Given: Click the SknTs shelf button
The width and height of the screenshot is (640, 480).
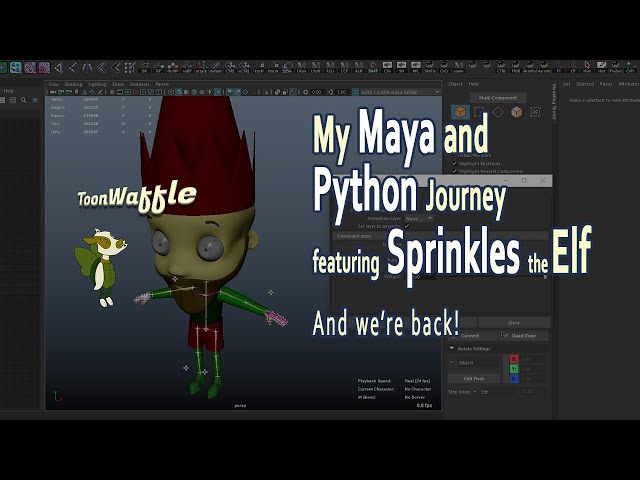Looking at the screenshot, I should (429, 67).
